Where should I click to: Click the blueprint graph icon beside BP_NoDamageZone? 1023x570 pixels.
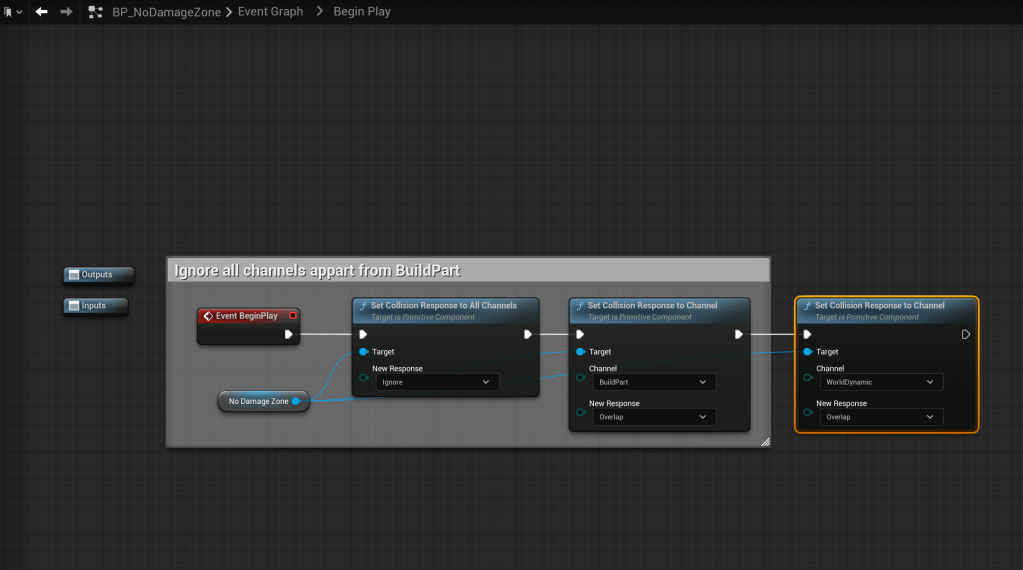tap(96, 12)
